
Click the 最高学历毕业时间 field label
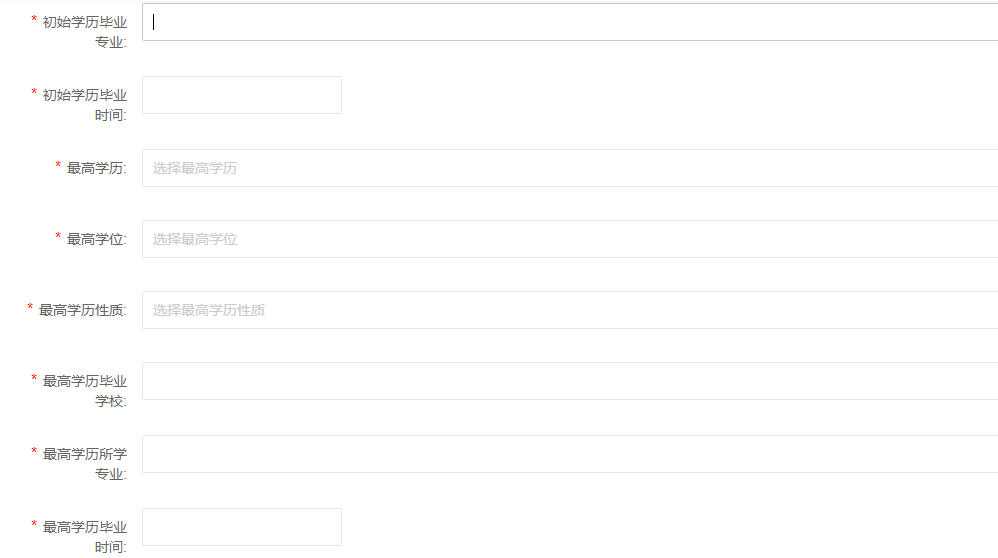pyautogui.click(x=85, y=536)
